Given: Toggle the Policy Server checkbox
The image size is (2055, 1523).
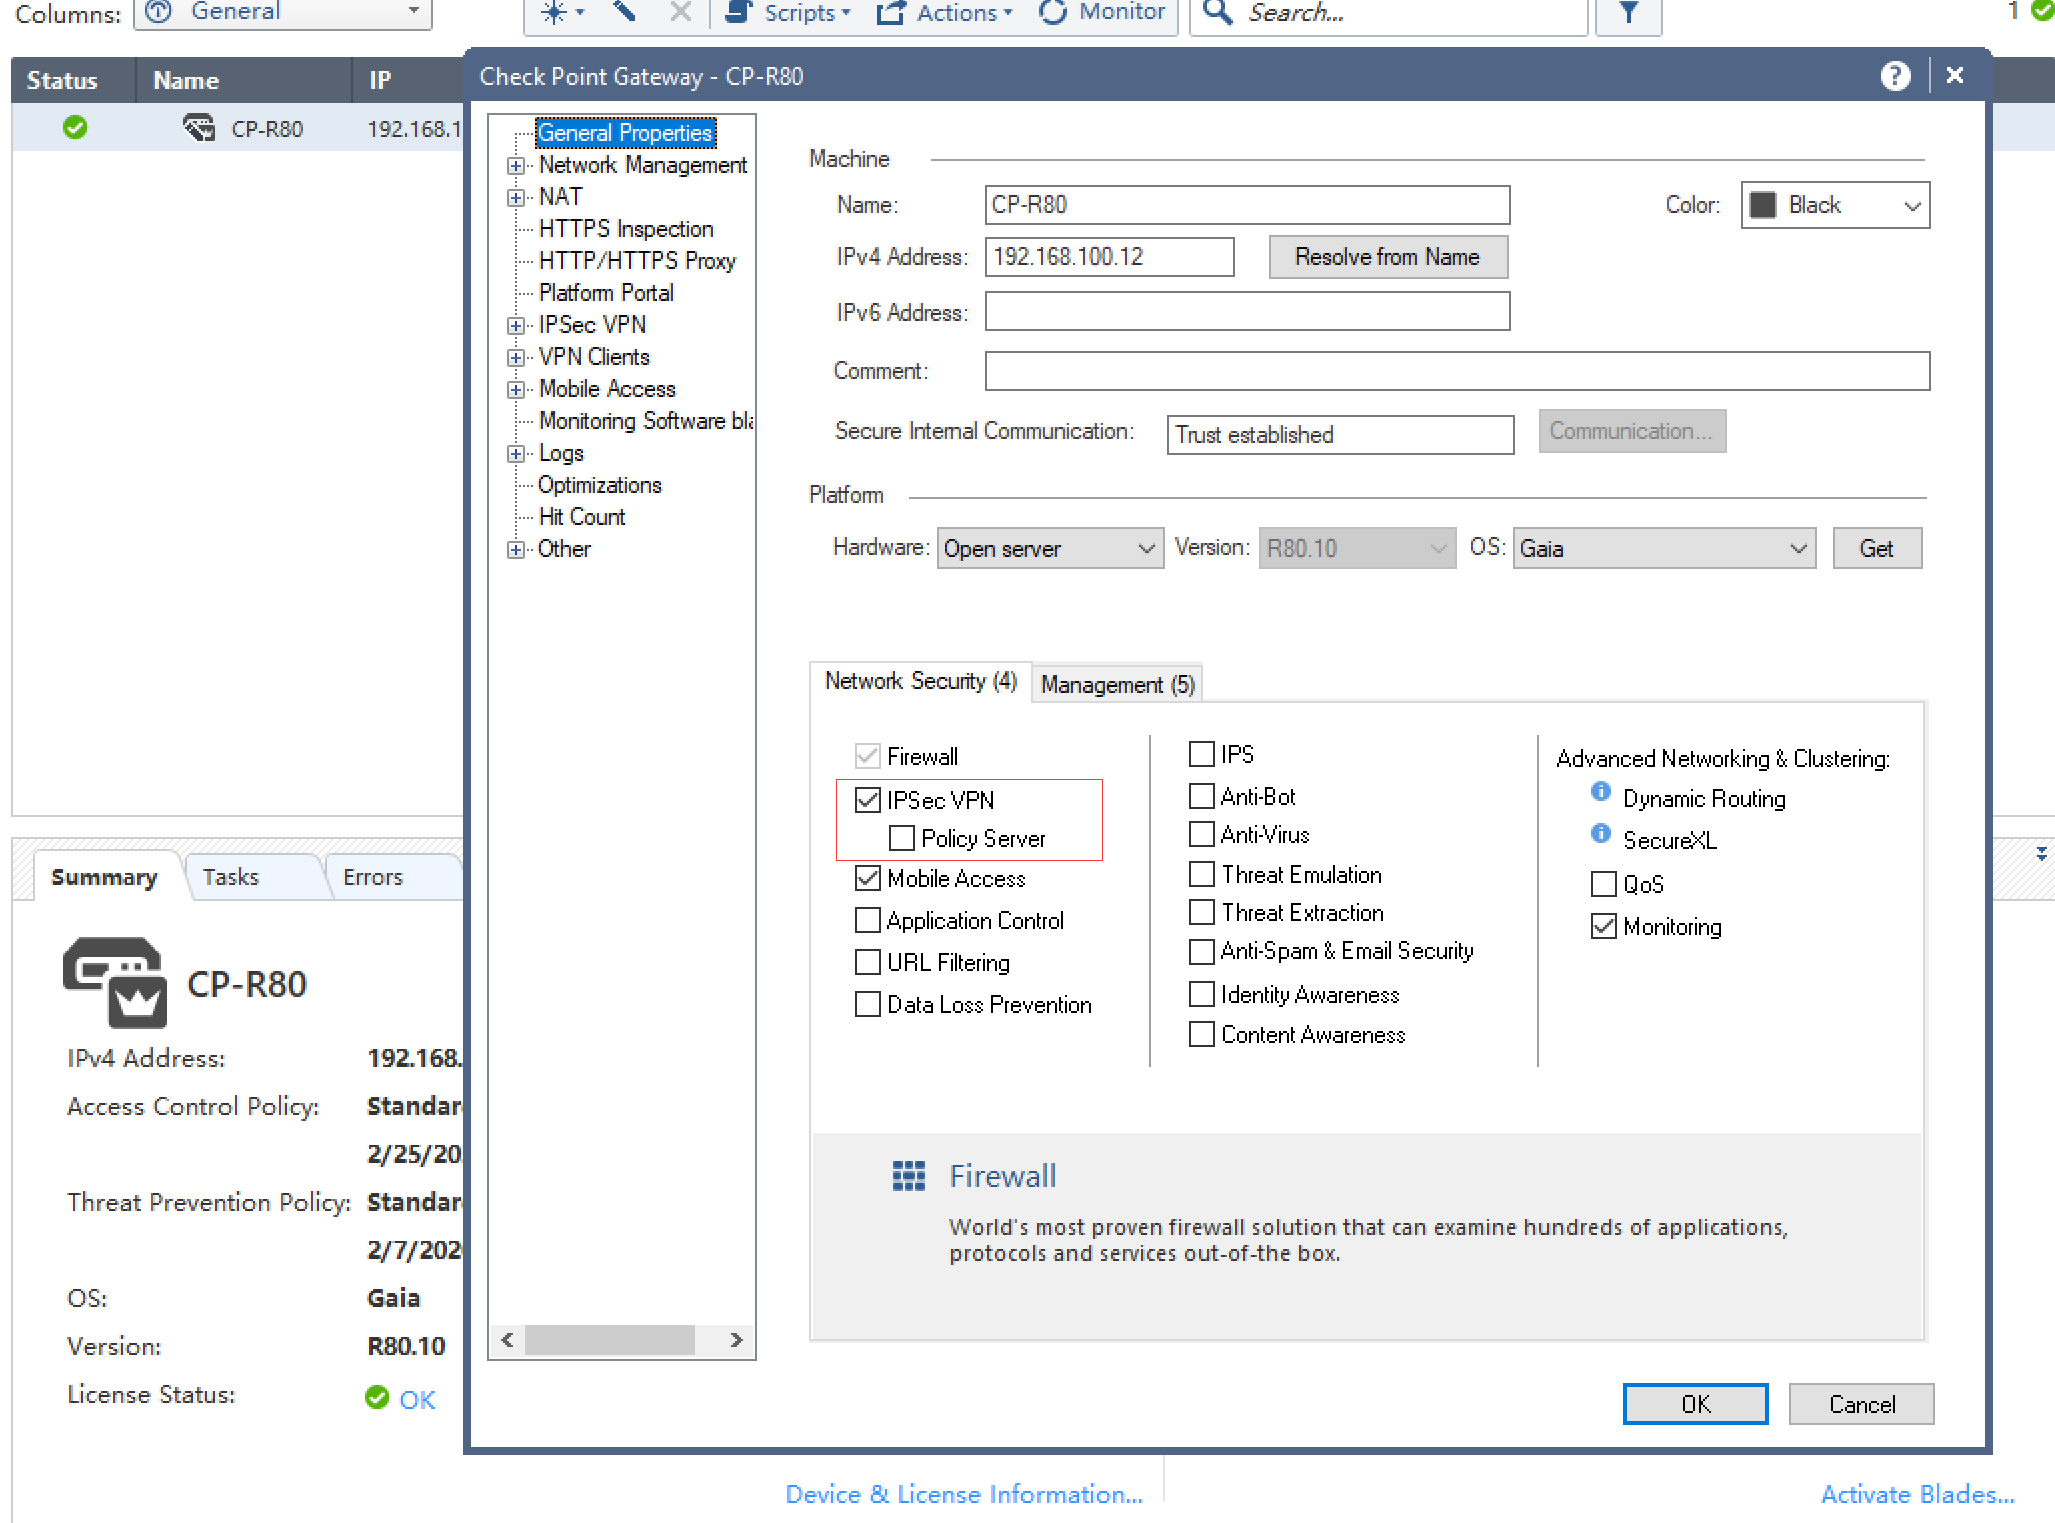Looking at the screenshot, I should coord(902,838).
